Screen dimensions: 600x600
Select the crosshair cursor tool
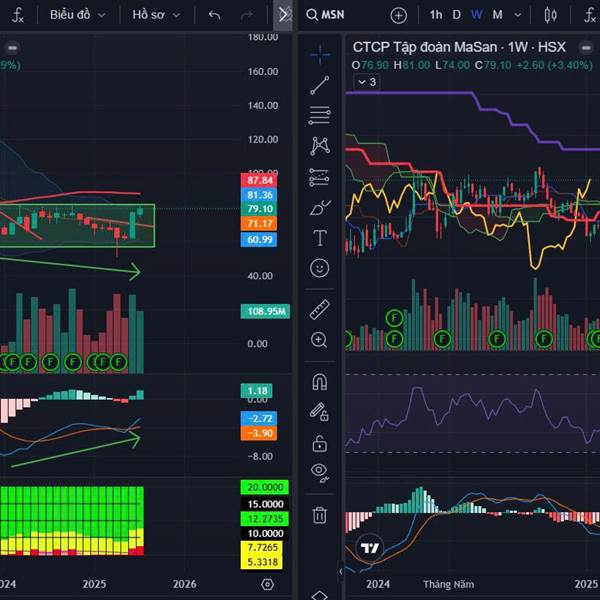pyautogui.click(x=320, y=55)
